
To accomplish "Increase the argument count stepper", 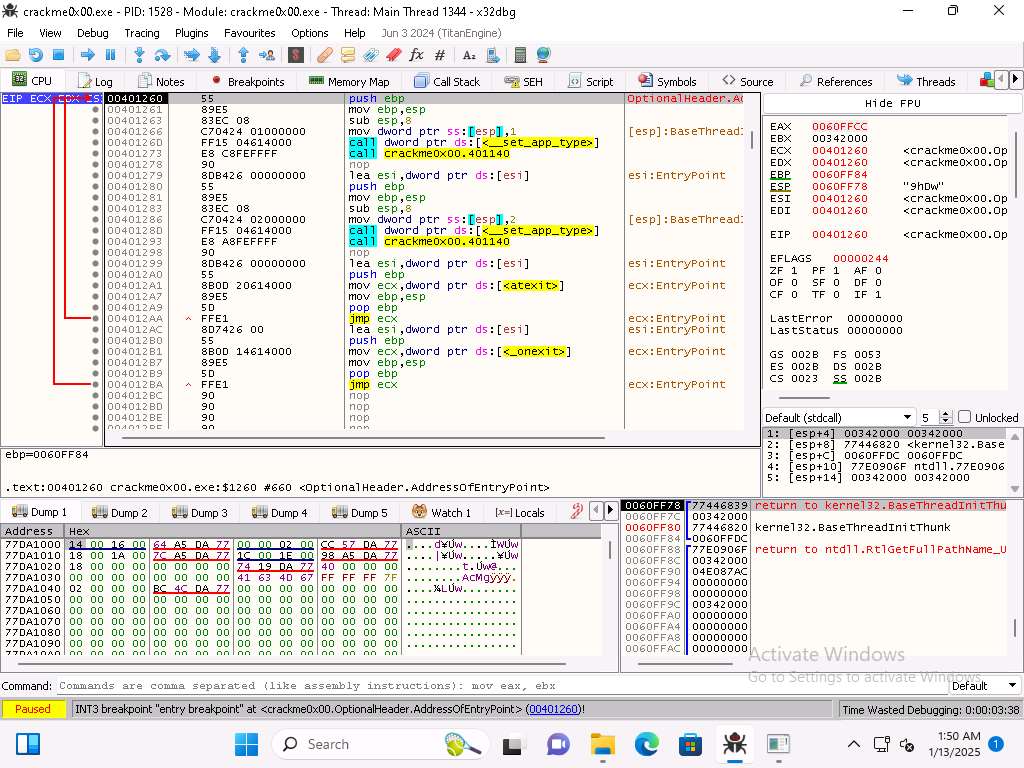I will tap(946, 413).
